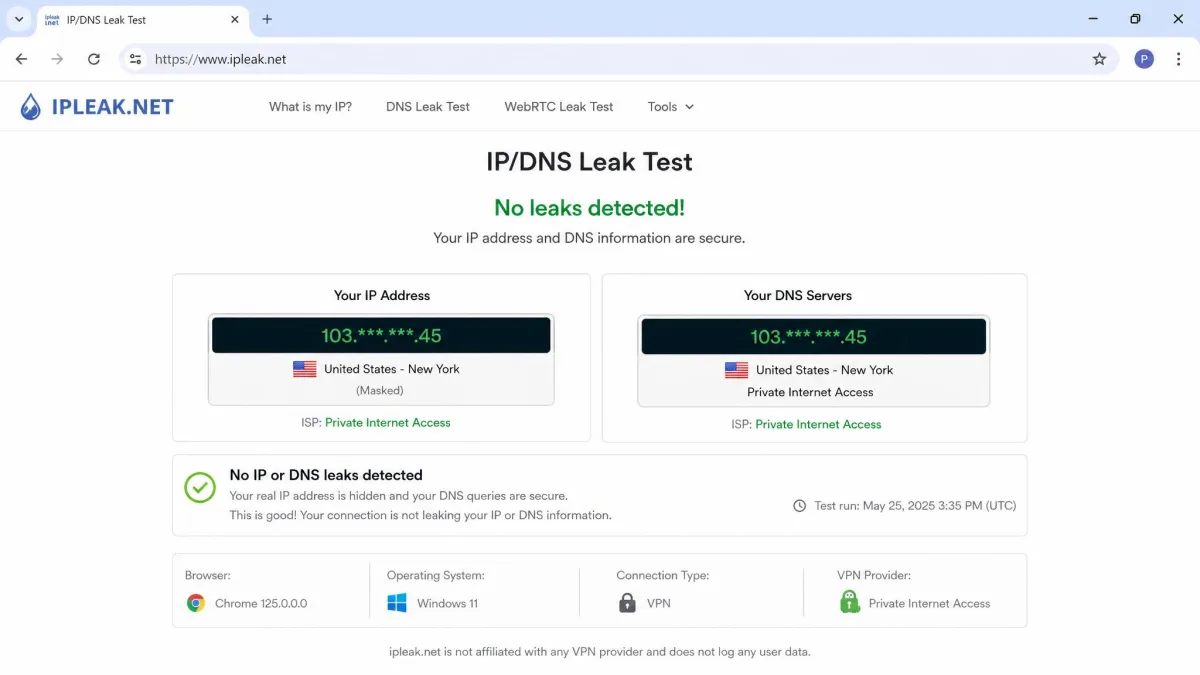Viewport: 1200px width, 675px height.
Task: Click the masked 103.***.***.45 in DNS card
Action: pos(809,337)
